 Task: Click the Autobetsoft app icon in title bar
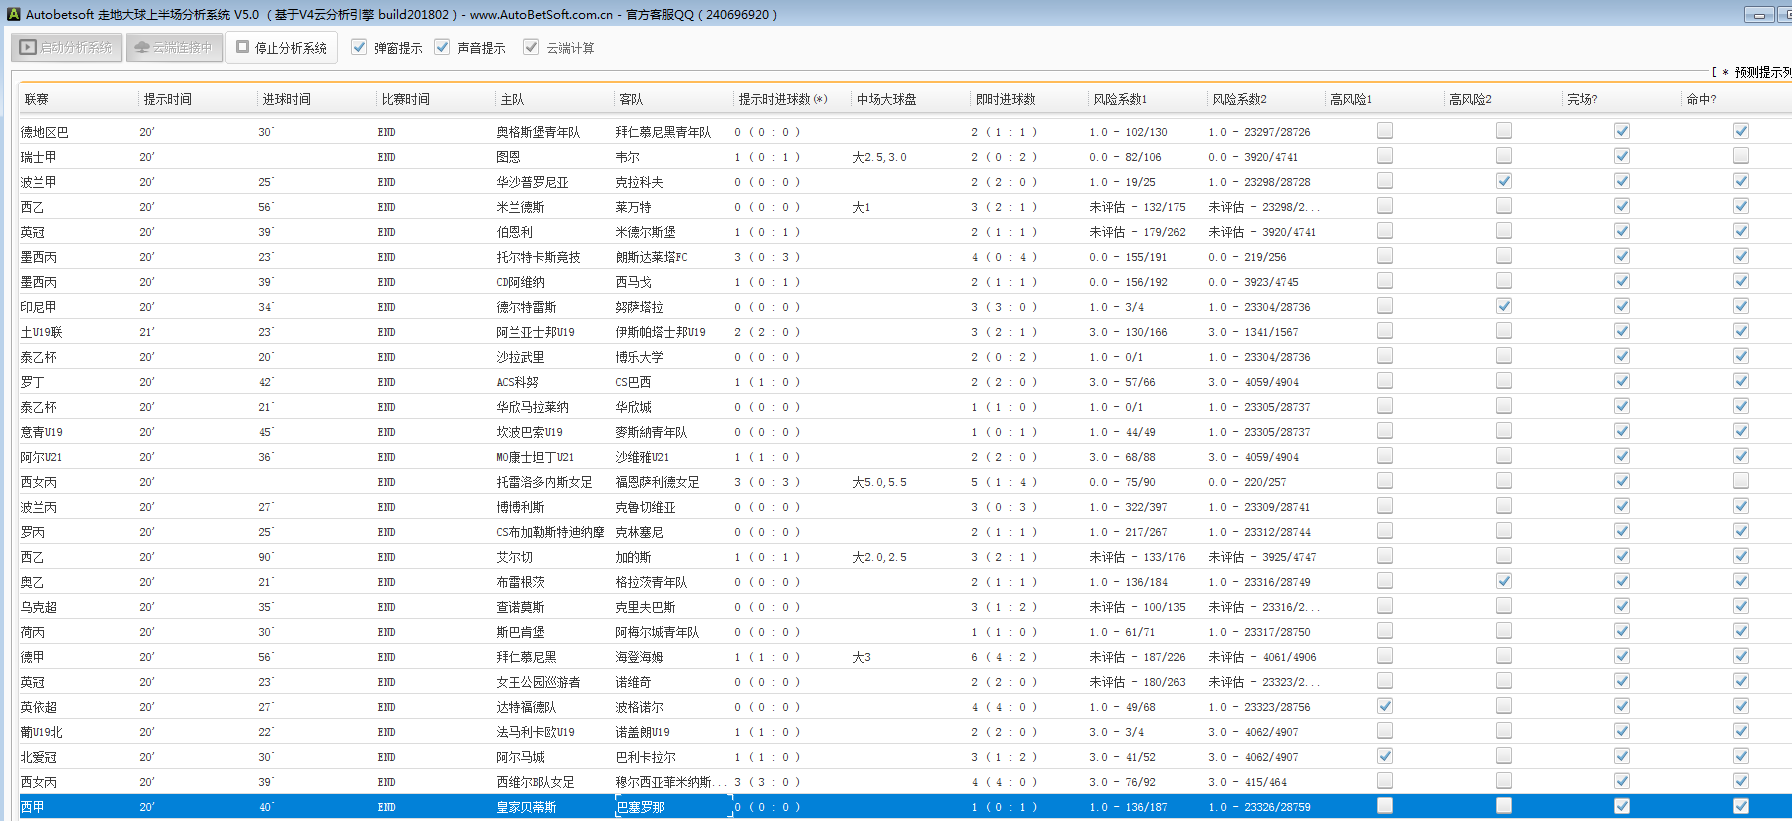click(13, 14)
